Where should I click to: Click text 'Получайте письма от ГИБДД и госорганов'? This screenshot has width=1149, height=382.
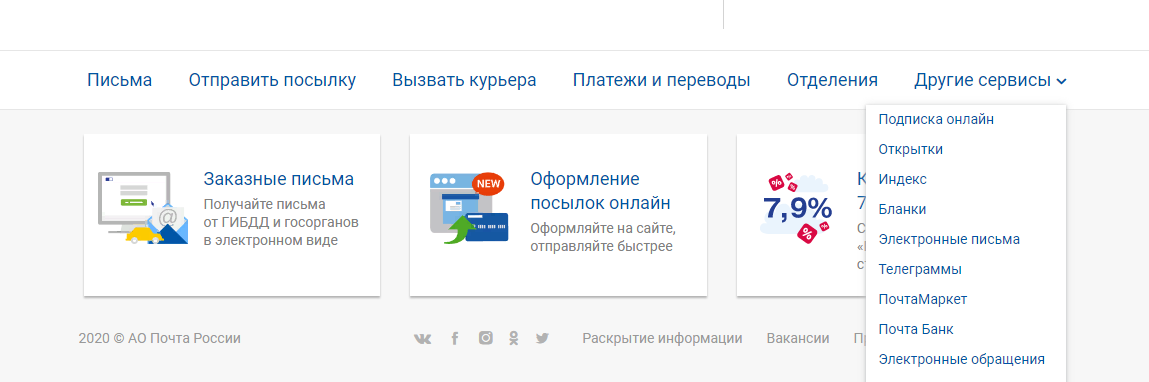click(281, 213)
